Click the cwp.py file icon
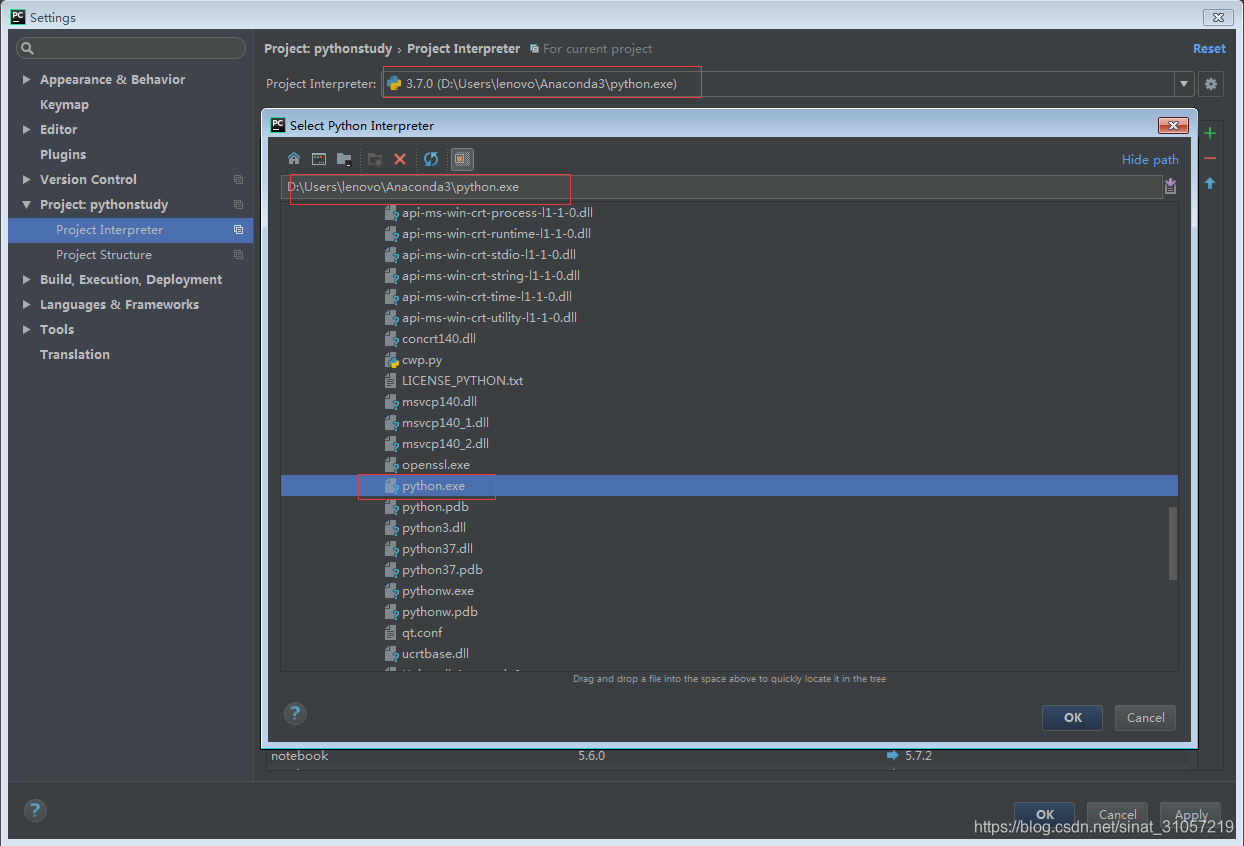This screenshot has height=846, width=1244. pyautogui.click(x=392, y=359)
